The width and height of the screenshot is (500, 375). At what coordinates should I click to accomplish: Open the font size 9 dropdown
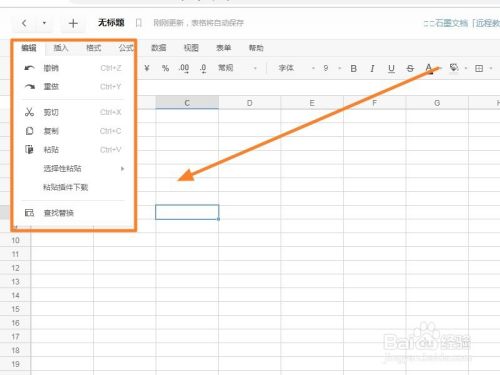[x=332, y=68]
